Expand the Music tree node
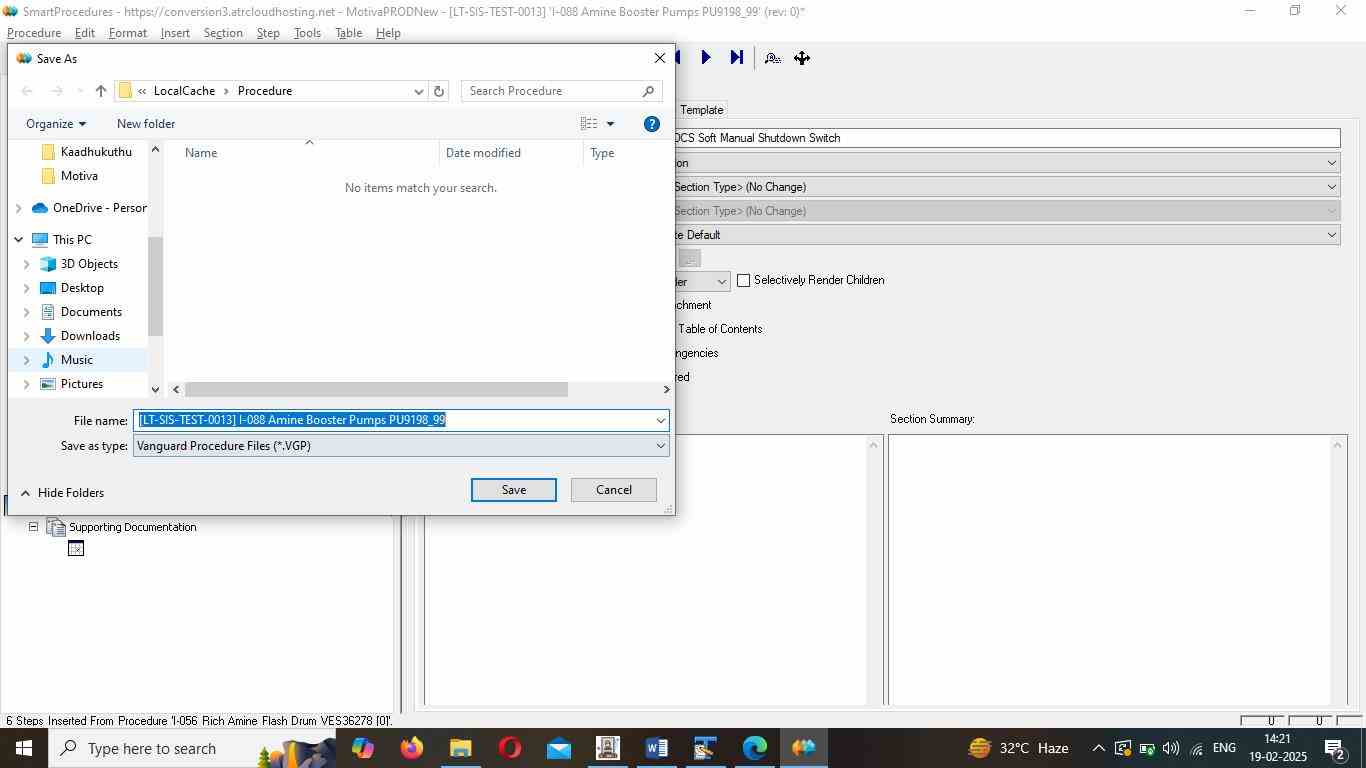Viewport: 1366px width, 768px height. [x=27, y=360]
